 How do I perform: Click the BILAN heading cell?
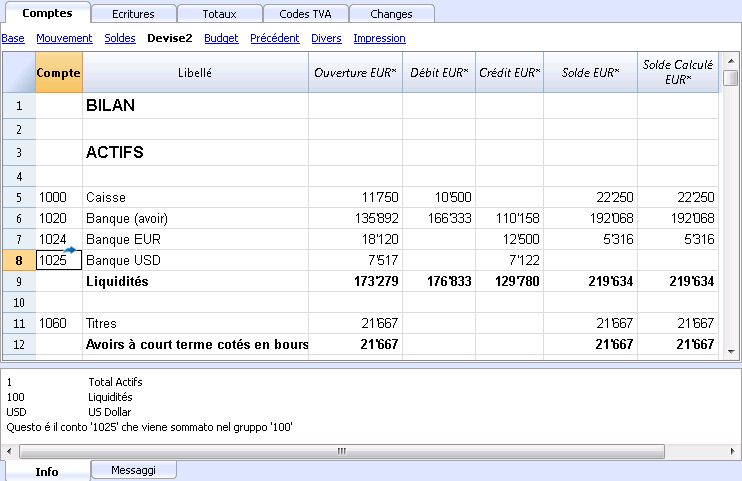tap(195, 106)
